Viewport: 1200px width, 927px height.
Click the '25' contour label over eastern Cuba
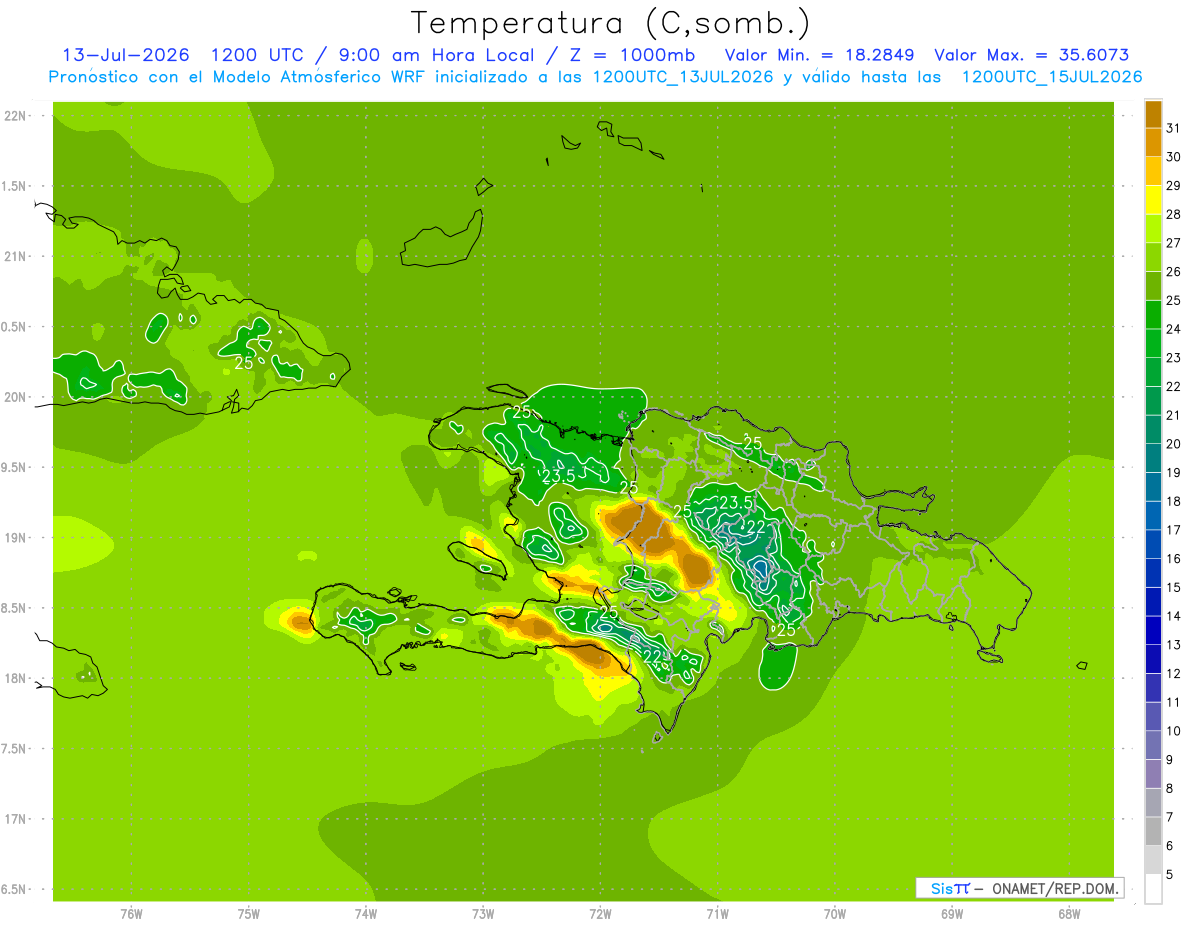click(x=244, y=363)
